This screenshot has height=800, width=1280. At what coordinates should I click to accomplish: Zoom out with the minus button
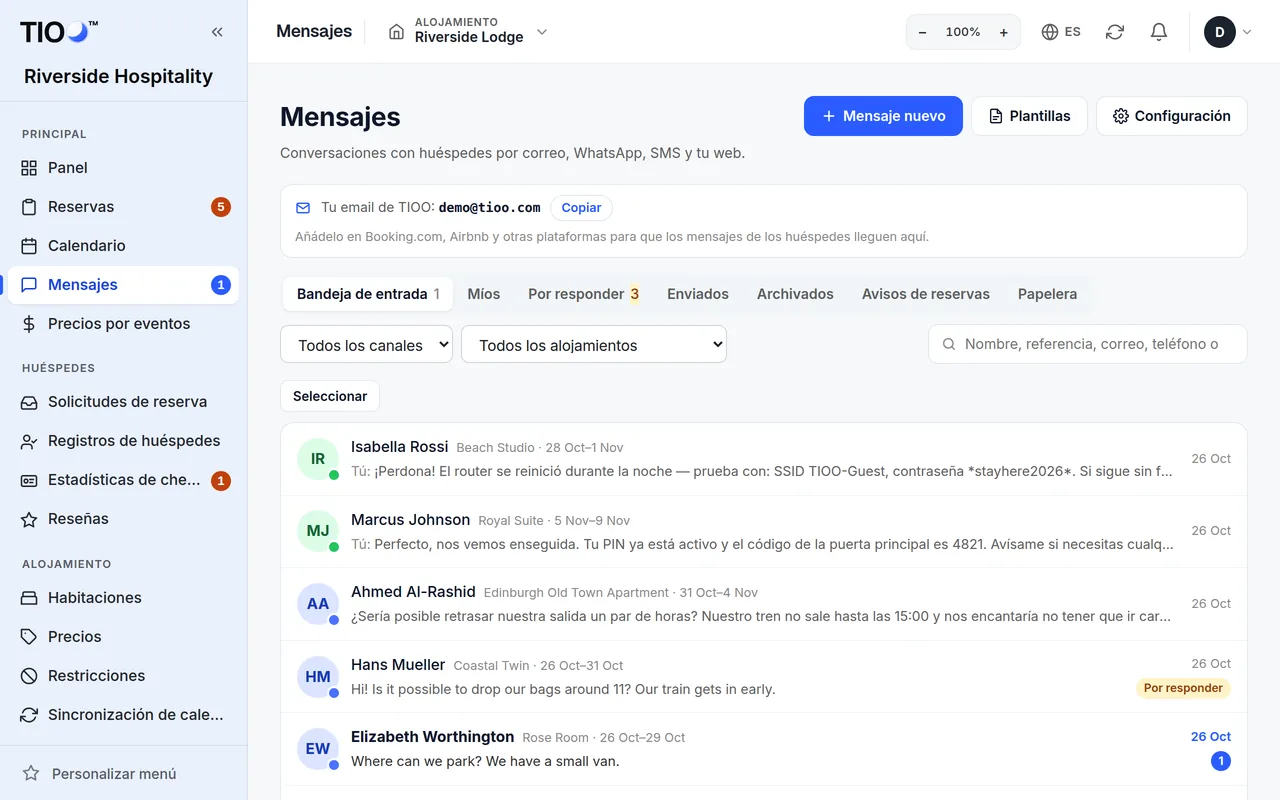tap(922, 32)
